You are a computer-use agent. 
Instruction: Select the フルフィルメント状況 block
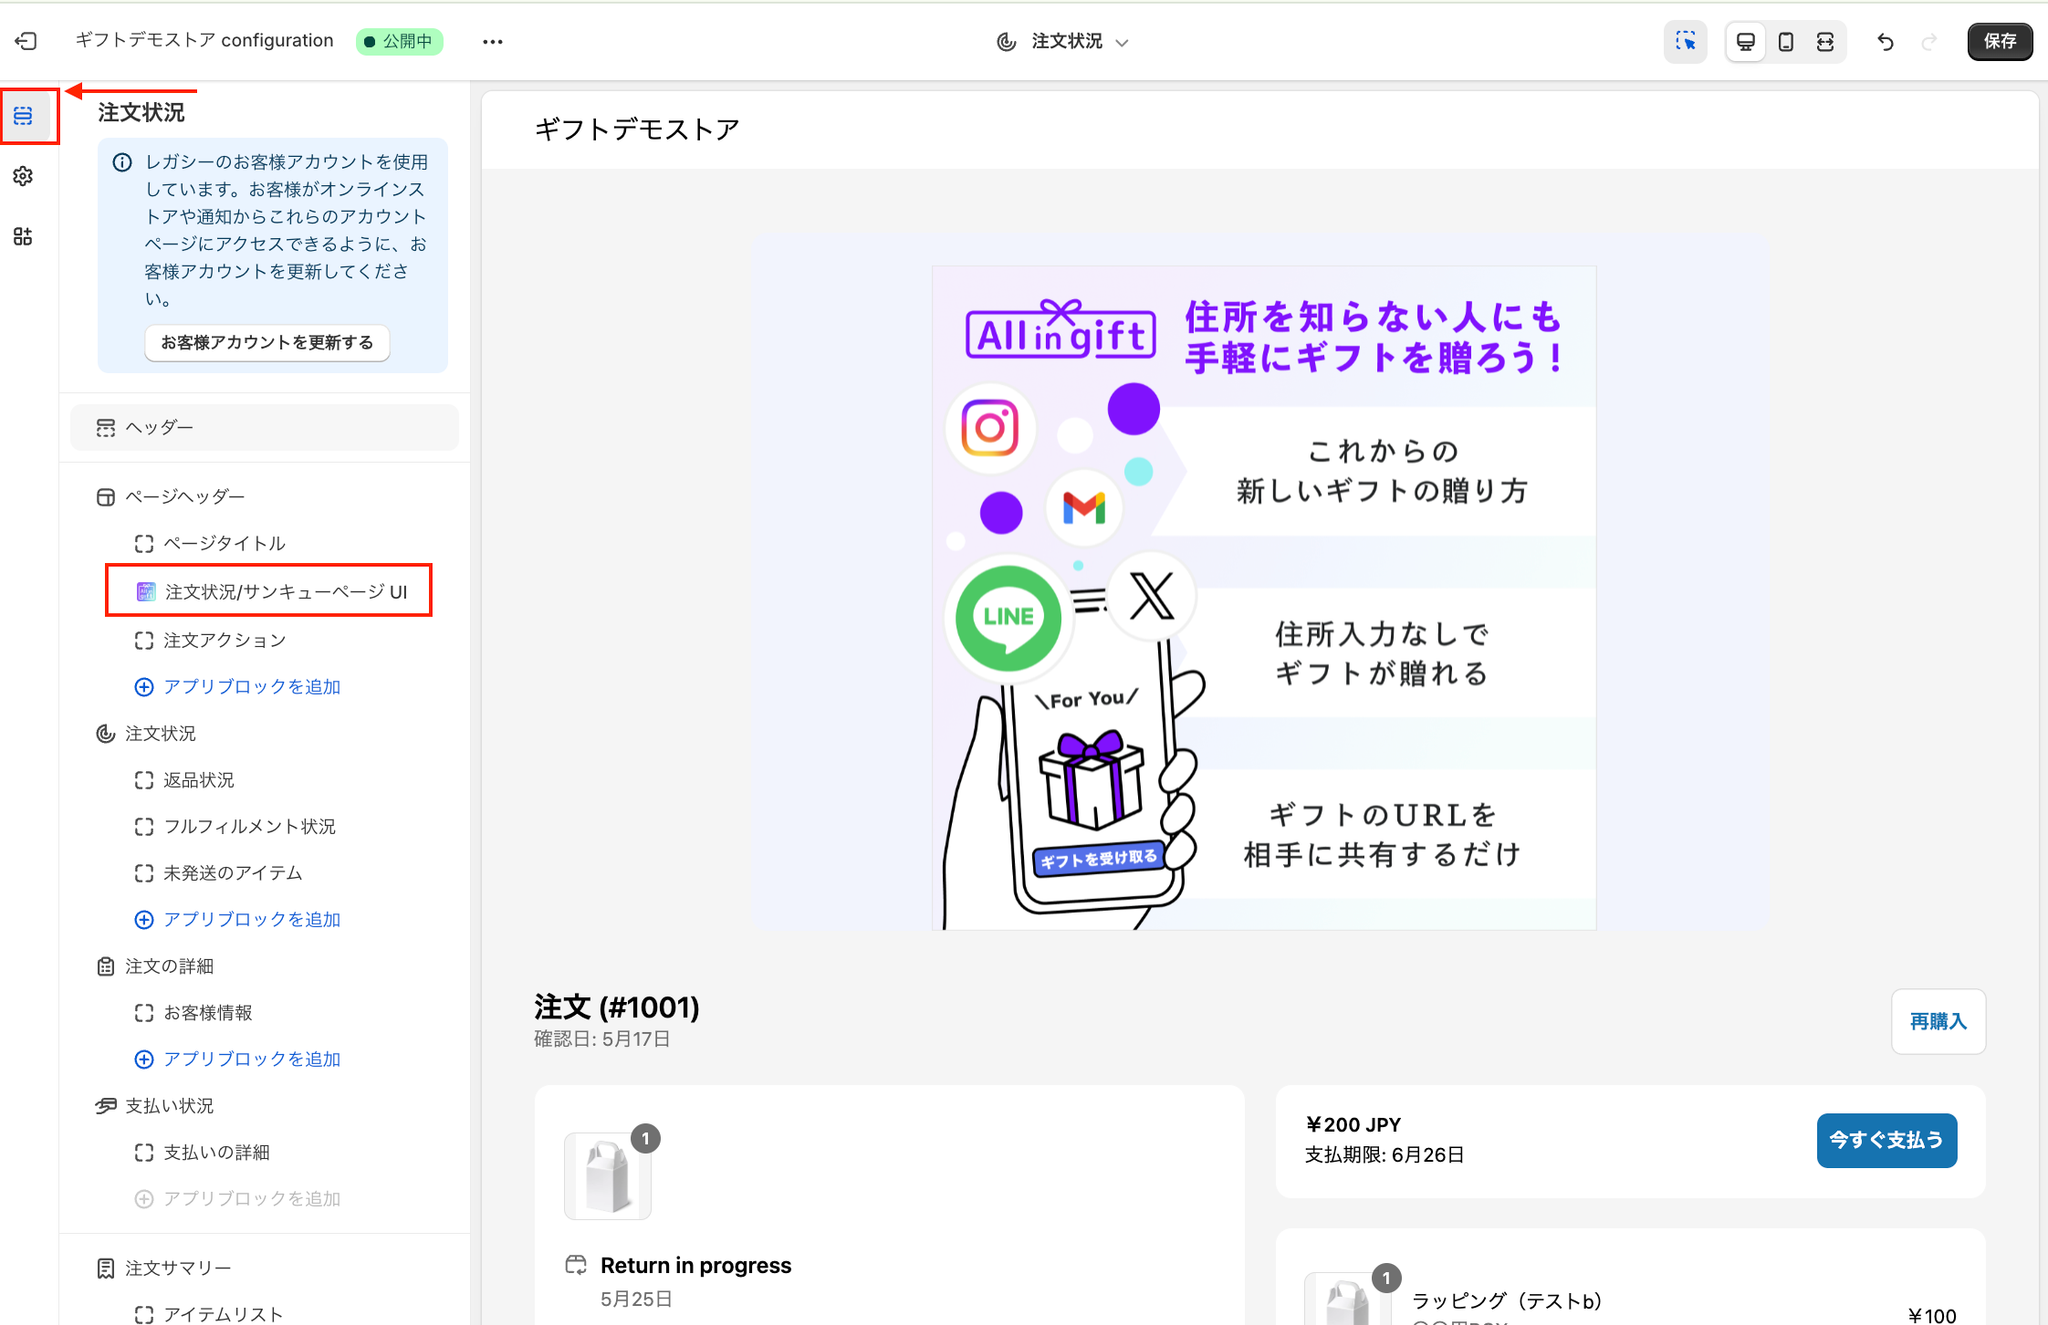tap(249, 826)
